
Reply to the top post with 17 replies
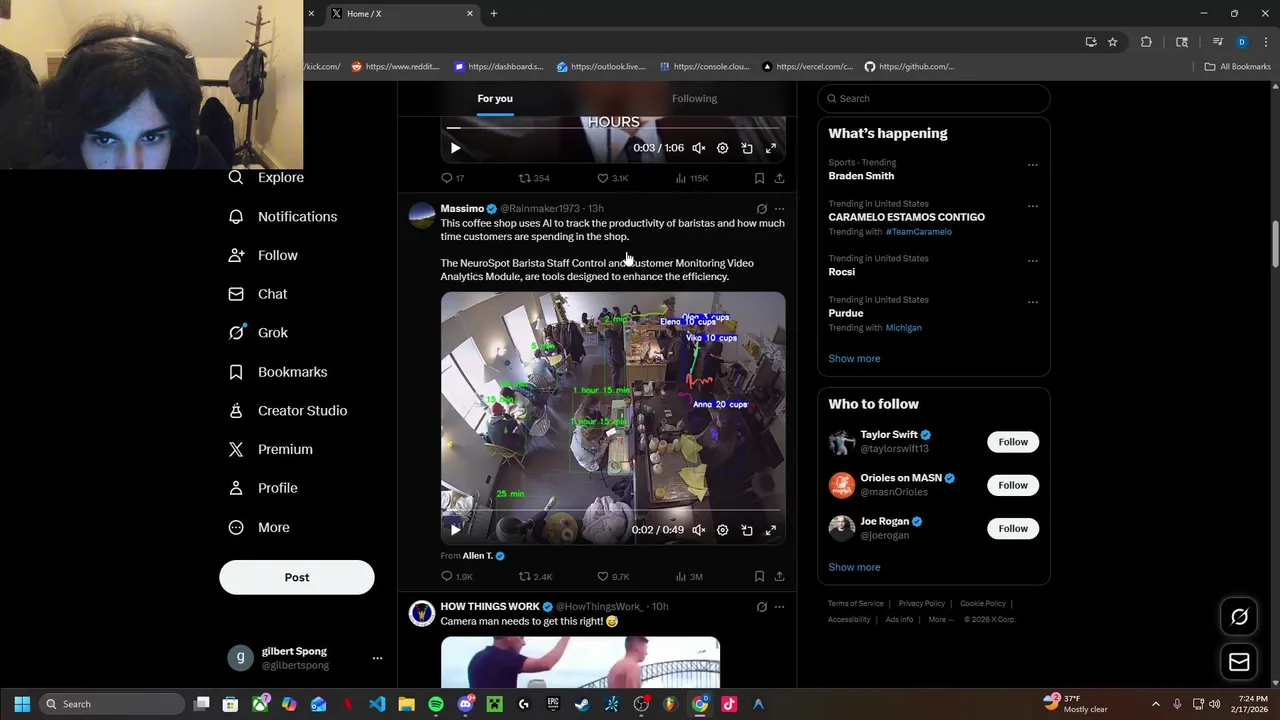[452, 178]
